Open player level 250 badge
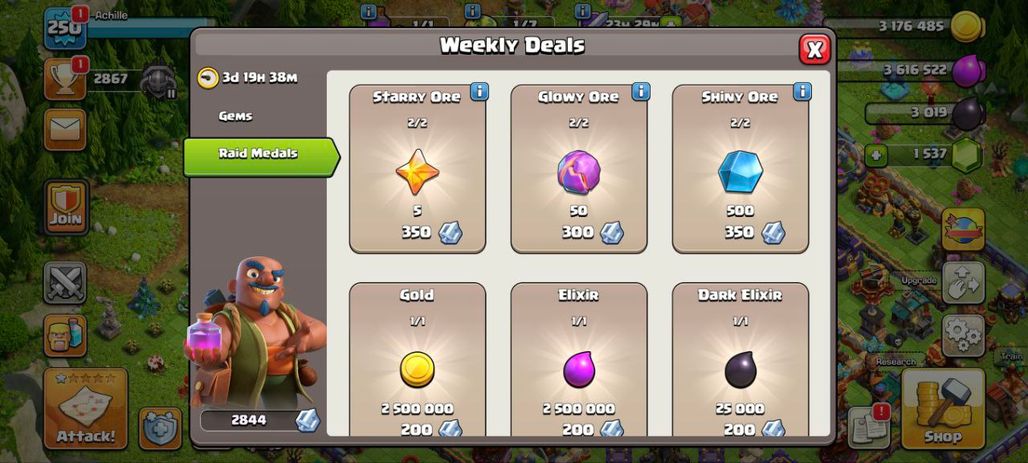The height and width of the screenshot is (463, 1028). (x=65, y=28)
